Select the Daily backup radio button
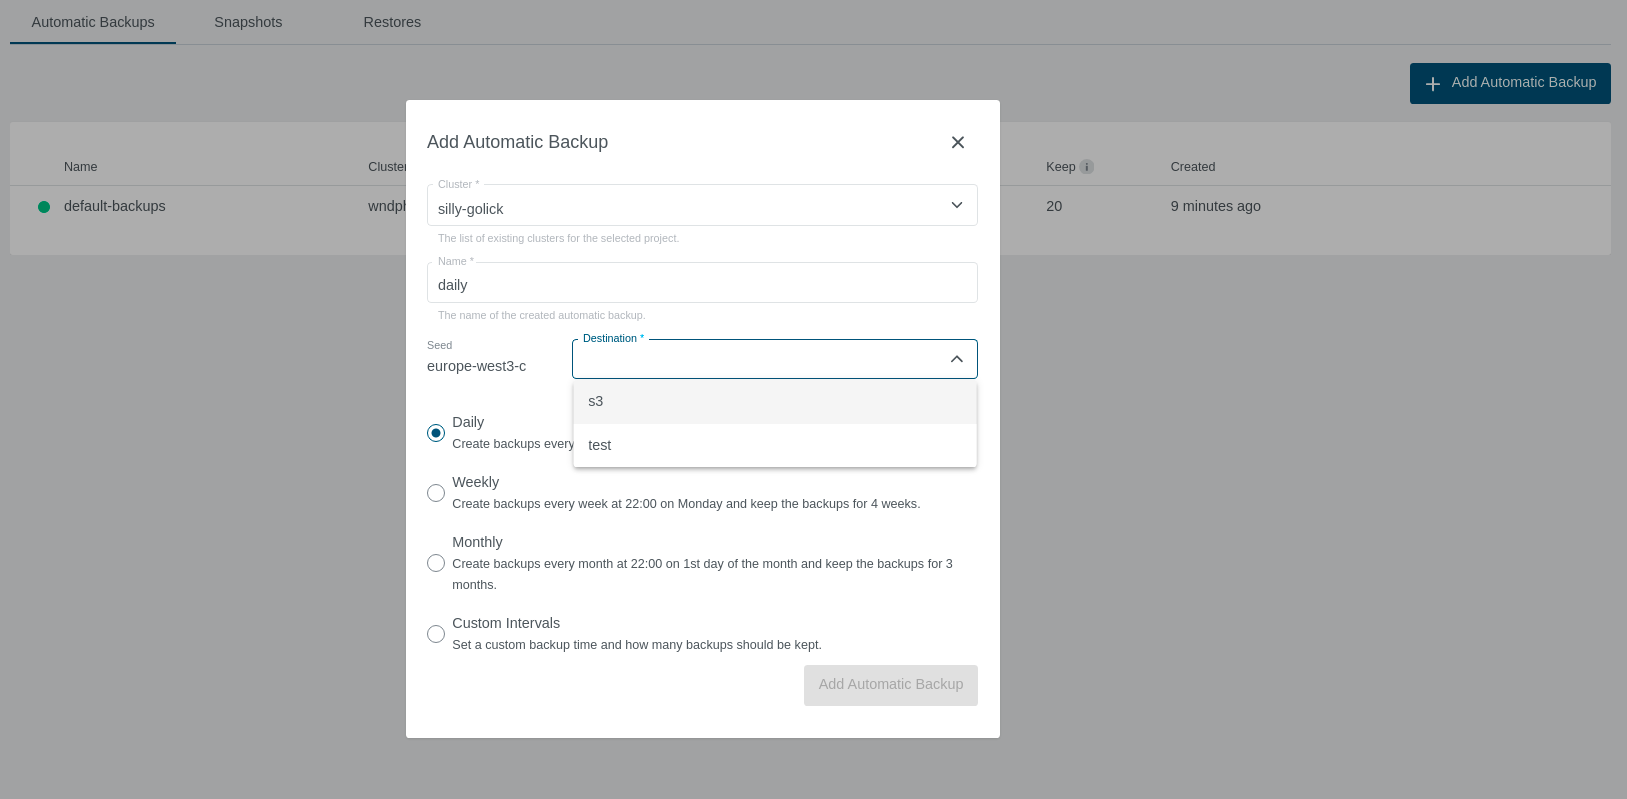This screenshot has height=799, width=1627. 436,433
